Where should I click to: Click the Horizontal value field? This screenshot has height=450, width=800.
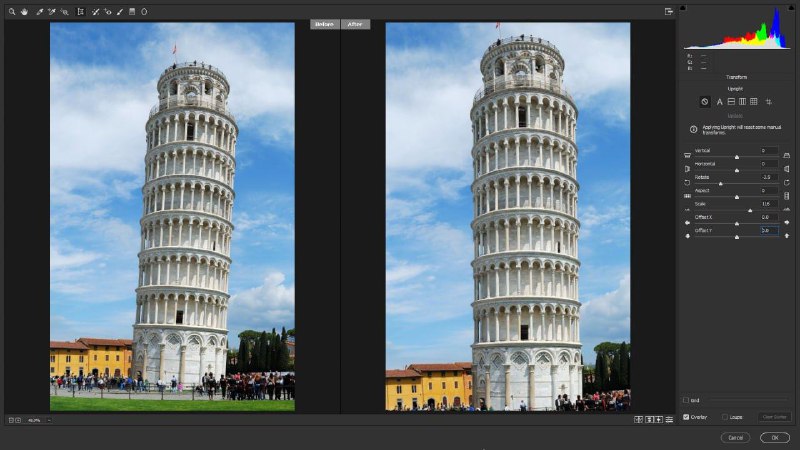coord(769,164)
